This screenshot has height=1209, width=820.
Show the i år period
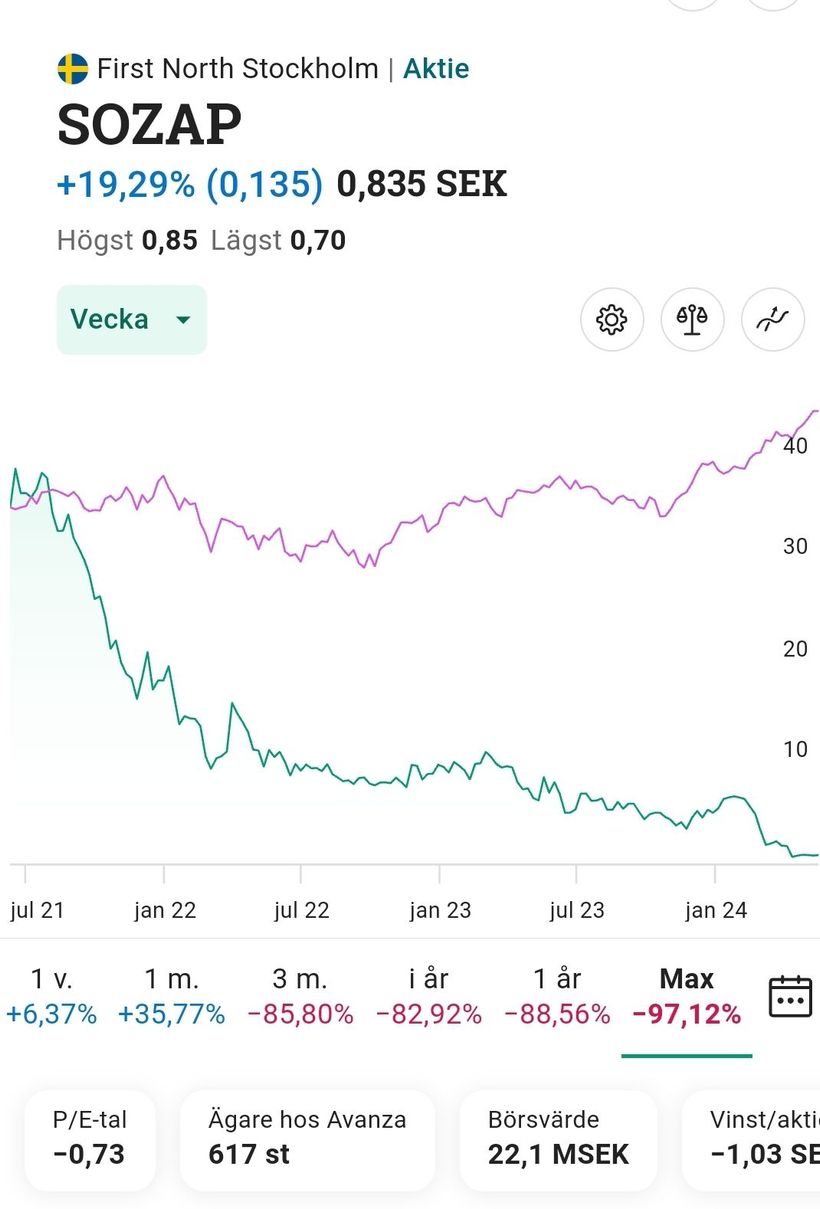(x=429, y=996)
